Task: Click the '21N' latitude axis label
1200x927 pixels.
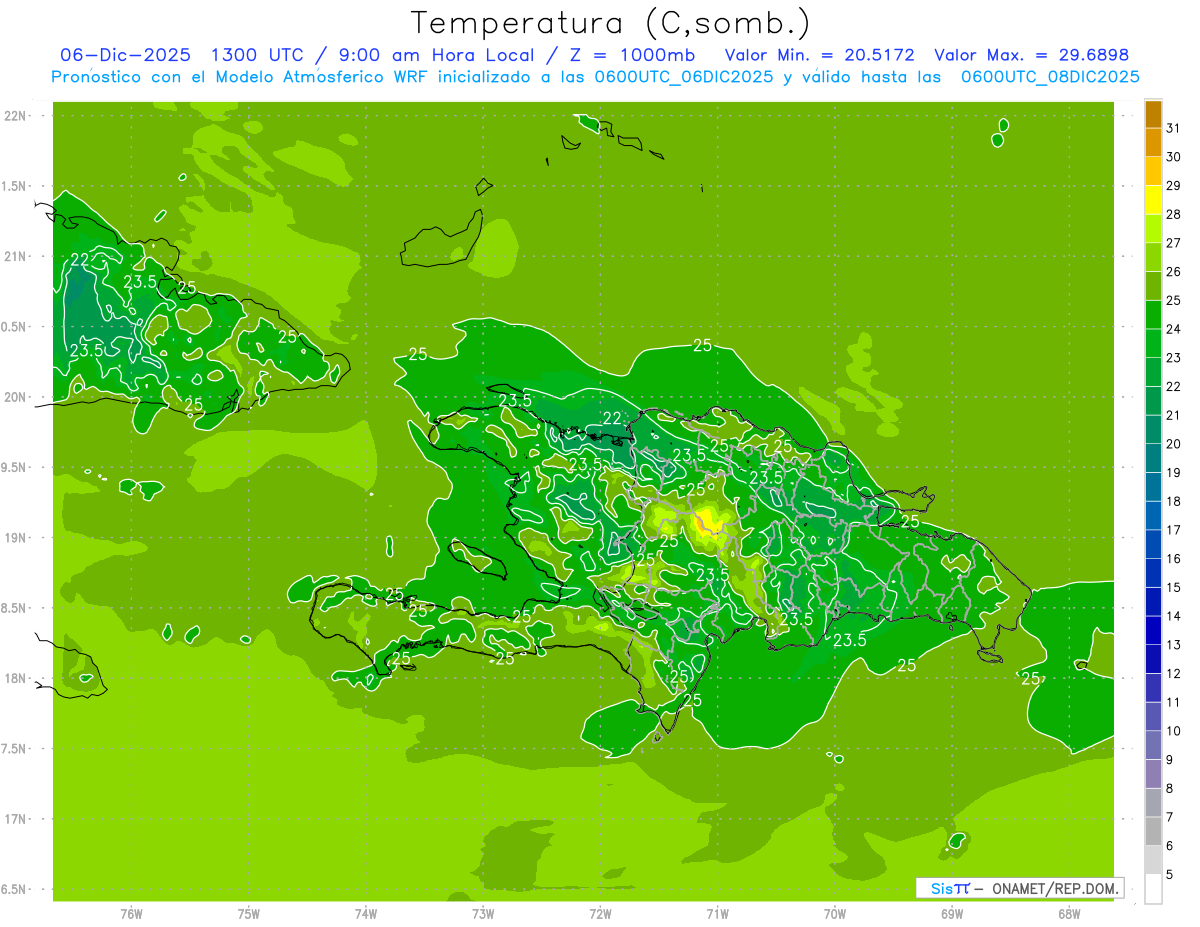Action: pos(15,256)
